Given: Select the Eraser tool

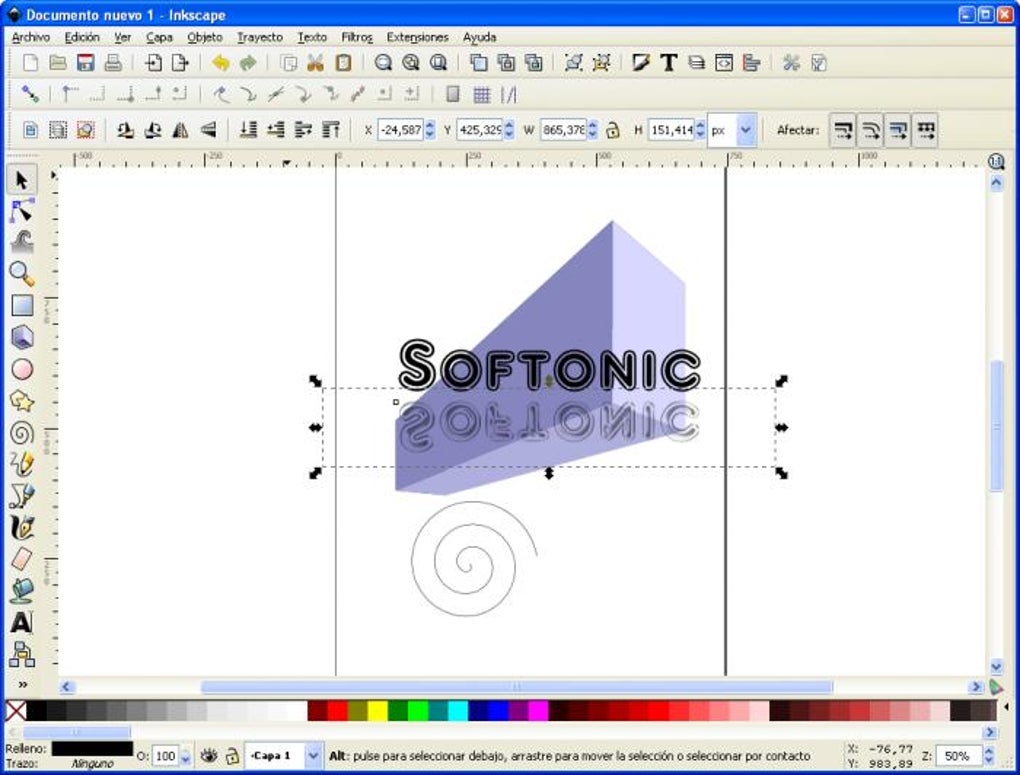Looking at the screenshot, I should pyautogui.click(x=21, y=559).
